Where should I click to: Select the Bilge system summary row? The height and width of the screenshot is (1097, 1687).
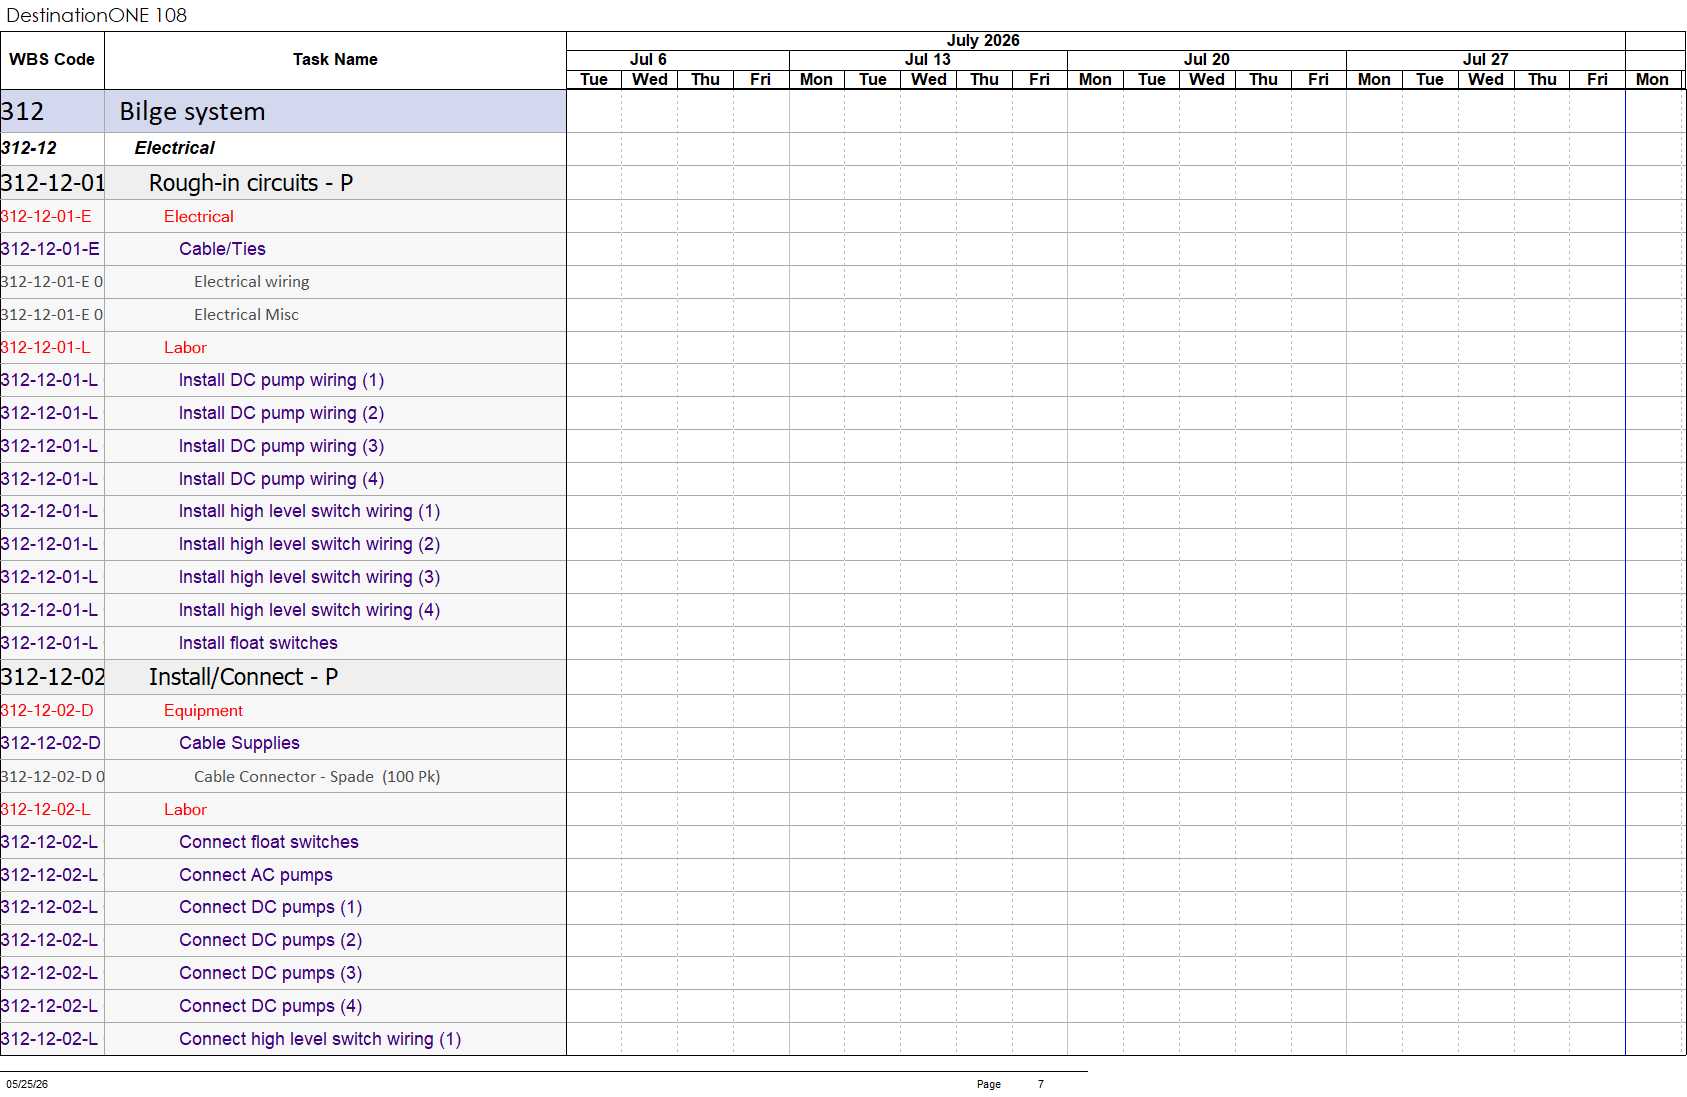[x=283, y=111]
